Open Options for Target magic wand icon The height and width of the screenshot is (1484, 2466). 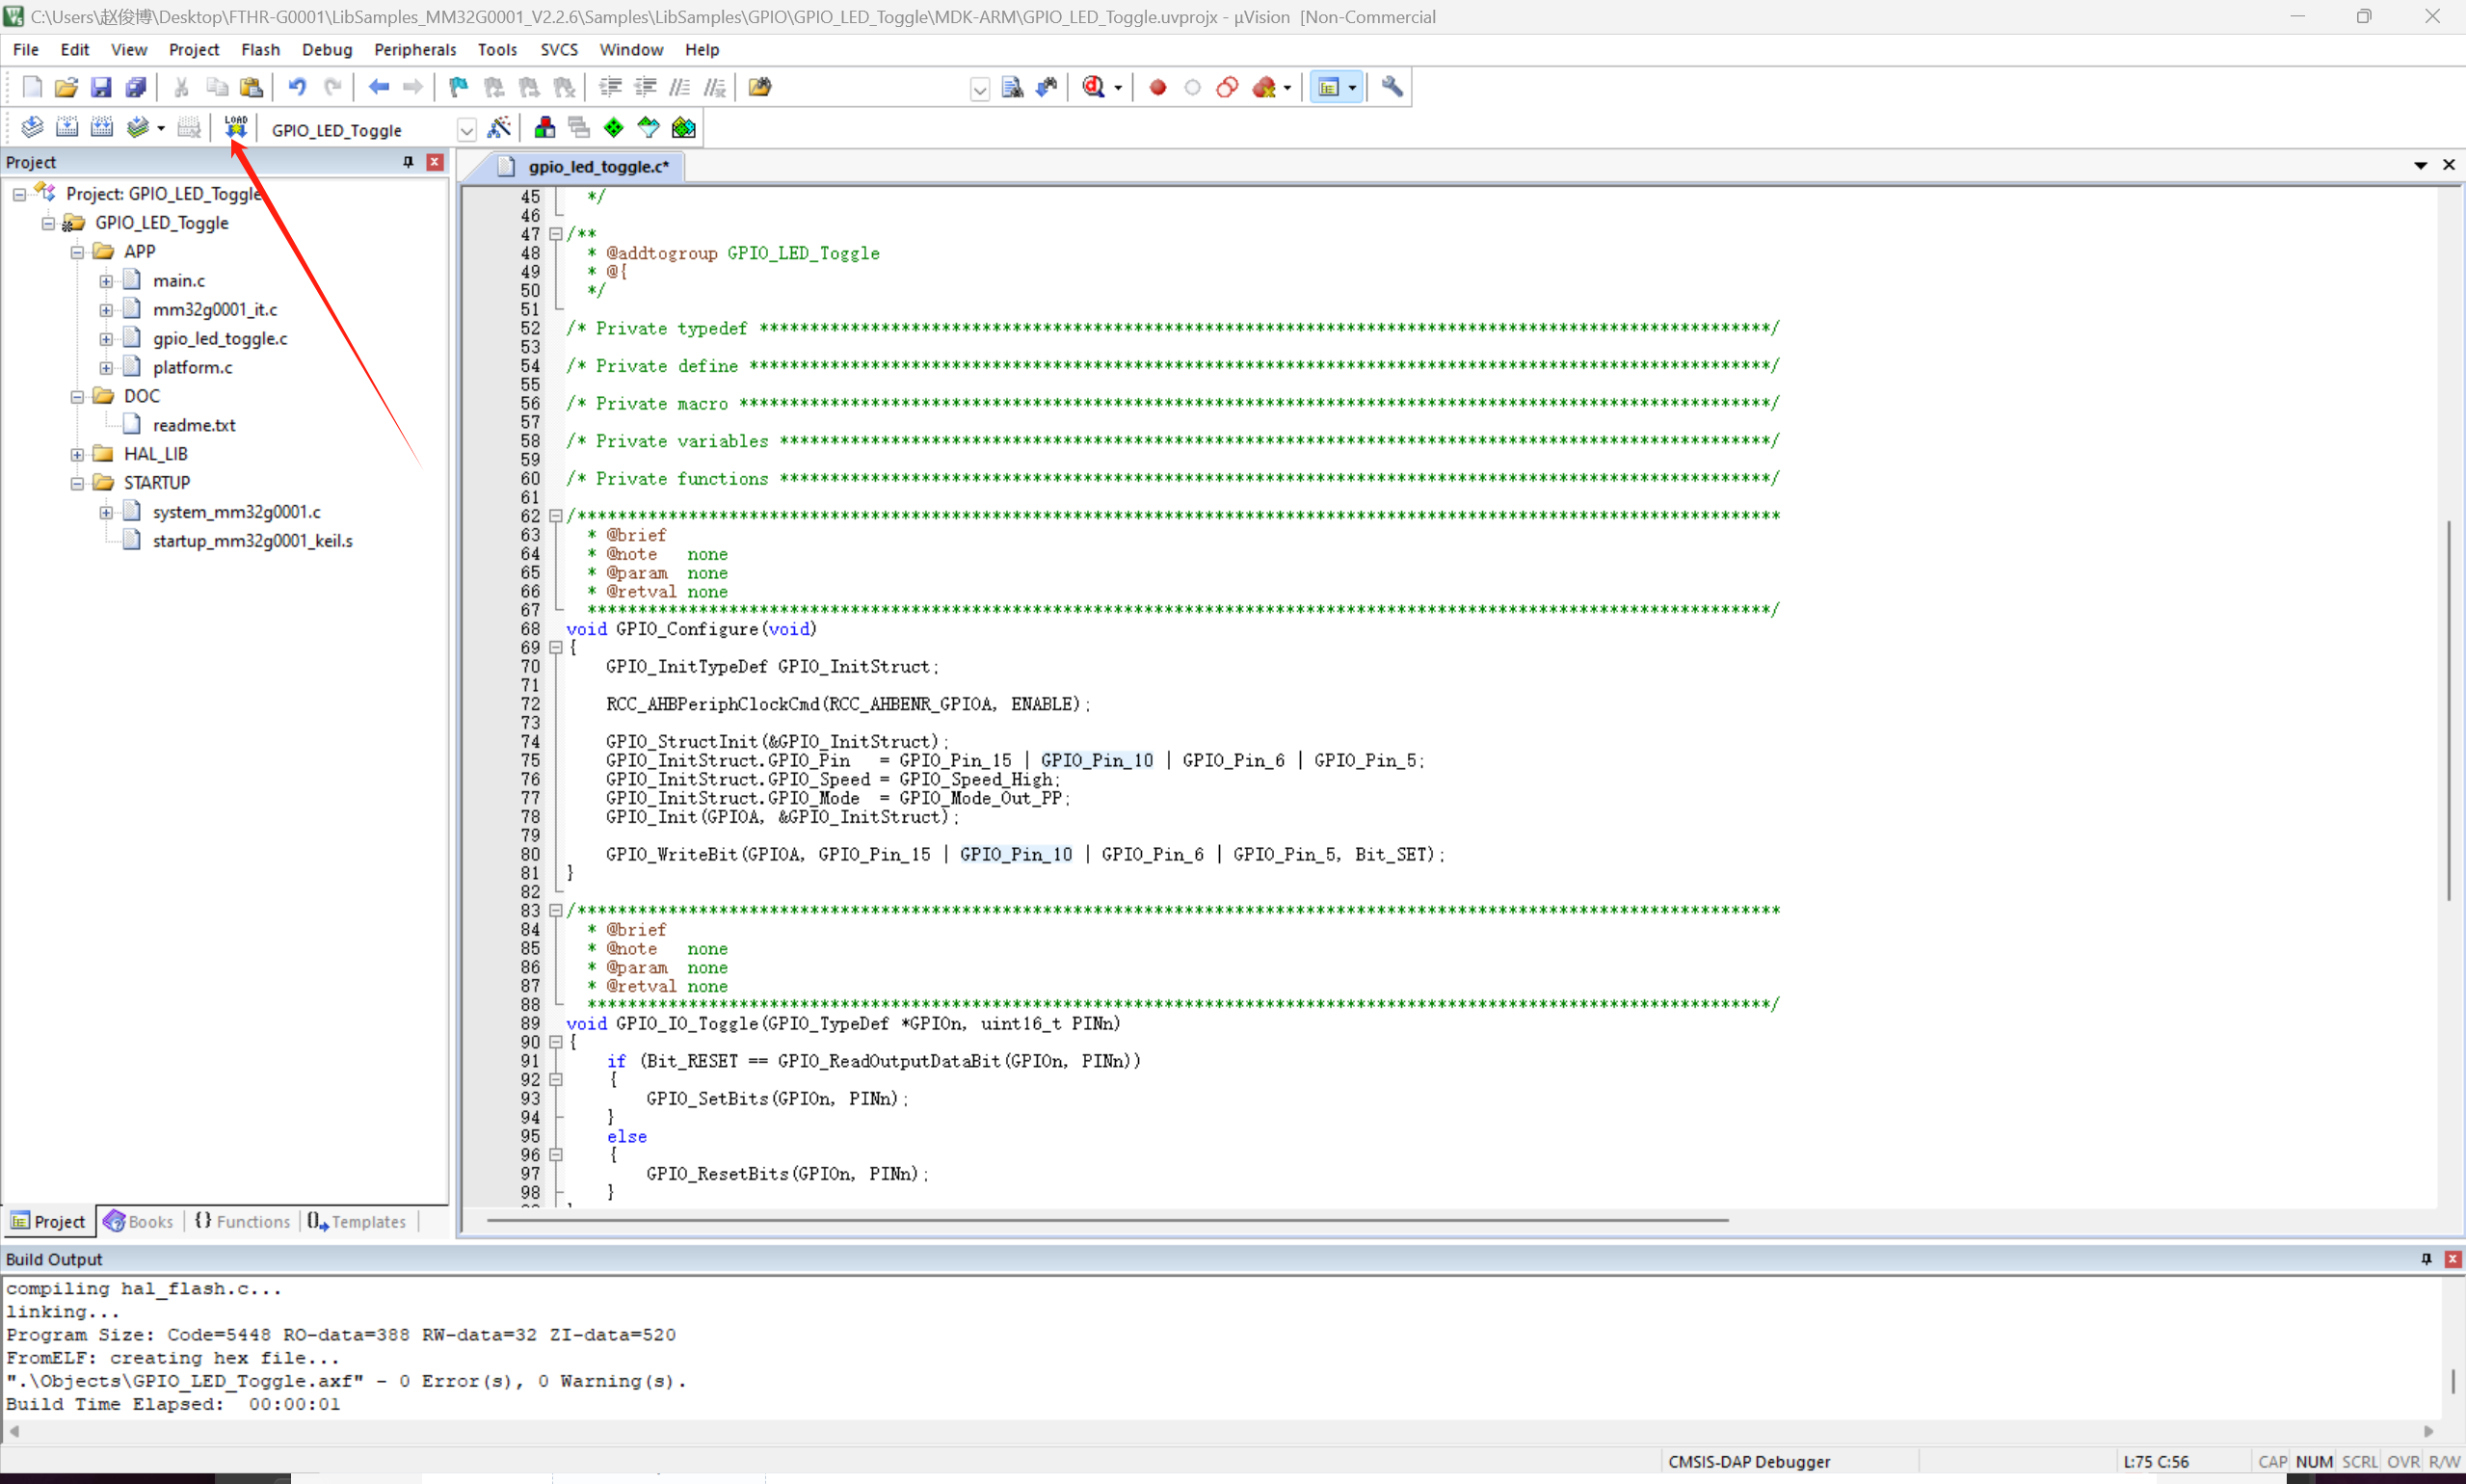click(x=498, y=127)
